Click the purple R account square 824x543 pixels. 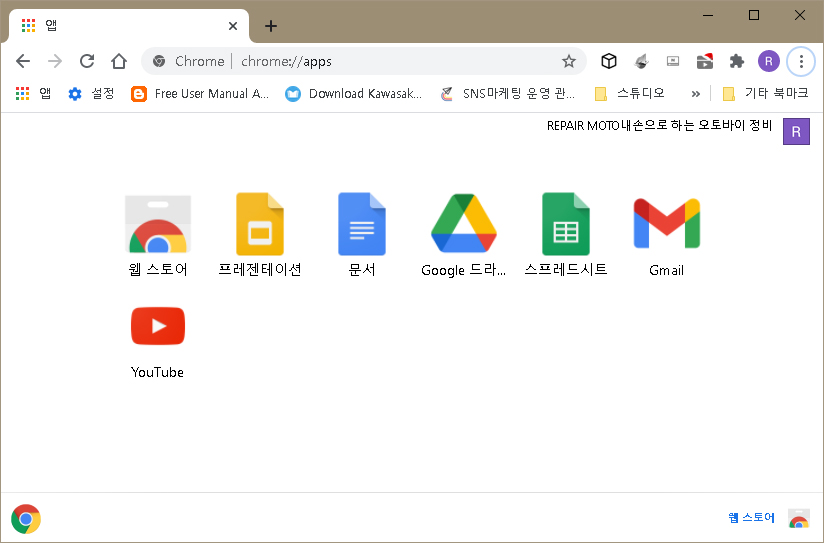796,131
